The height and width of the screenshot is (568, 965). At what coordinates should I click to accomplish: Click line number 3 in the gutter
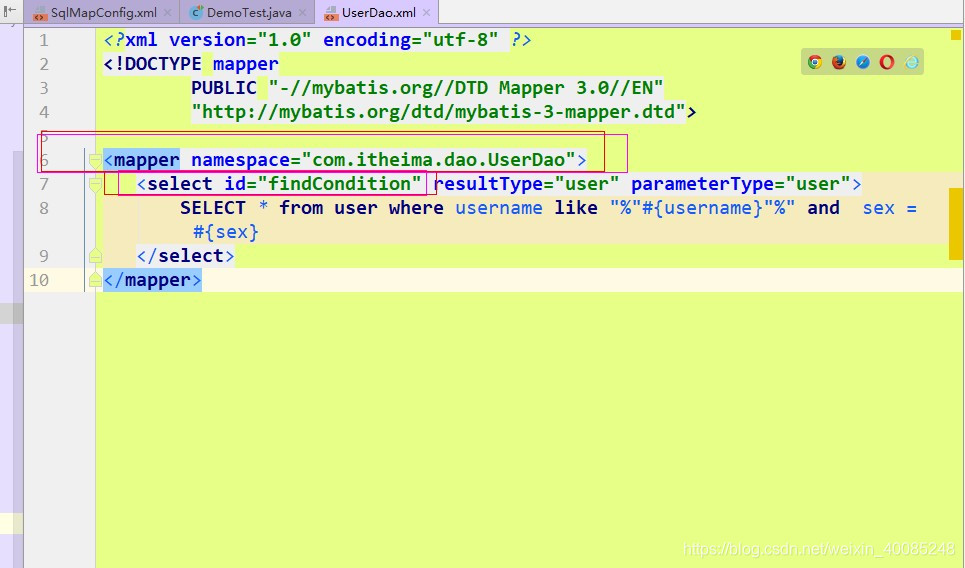(44, 88)
